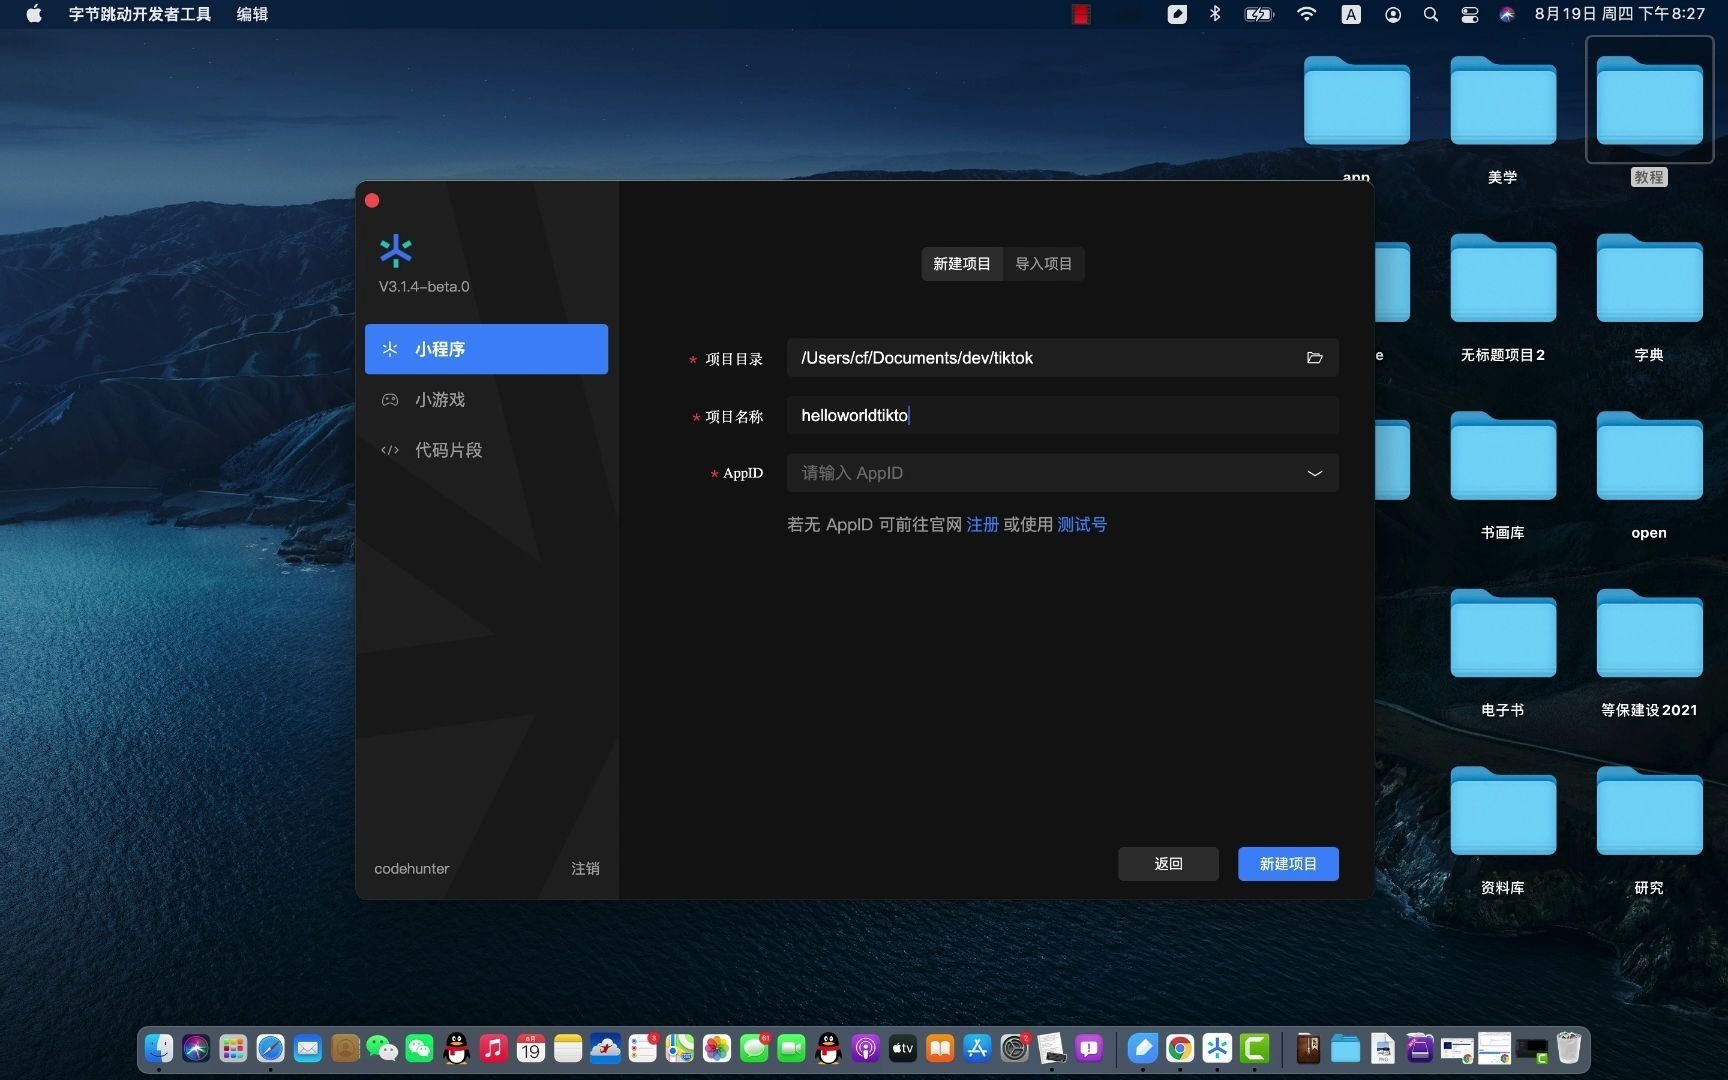This screenshot has width=1728, height=1080.
Task: Switch to the 新建项目 tab
Action: (x=961, y=264)
